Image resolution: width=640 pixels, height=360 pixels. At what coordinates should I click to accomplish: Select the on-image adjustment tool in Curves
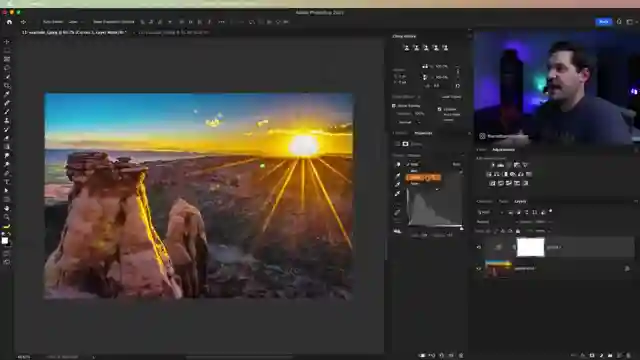(398, 164)
